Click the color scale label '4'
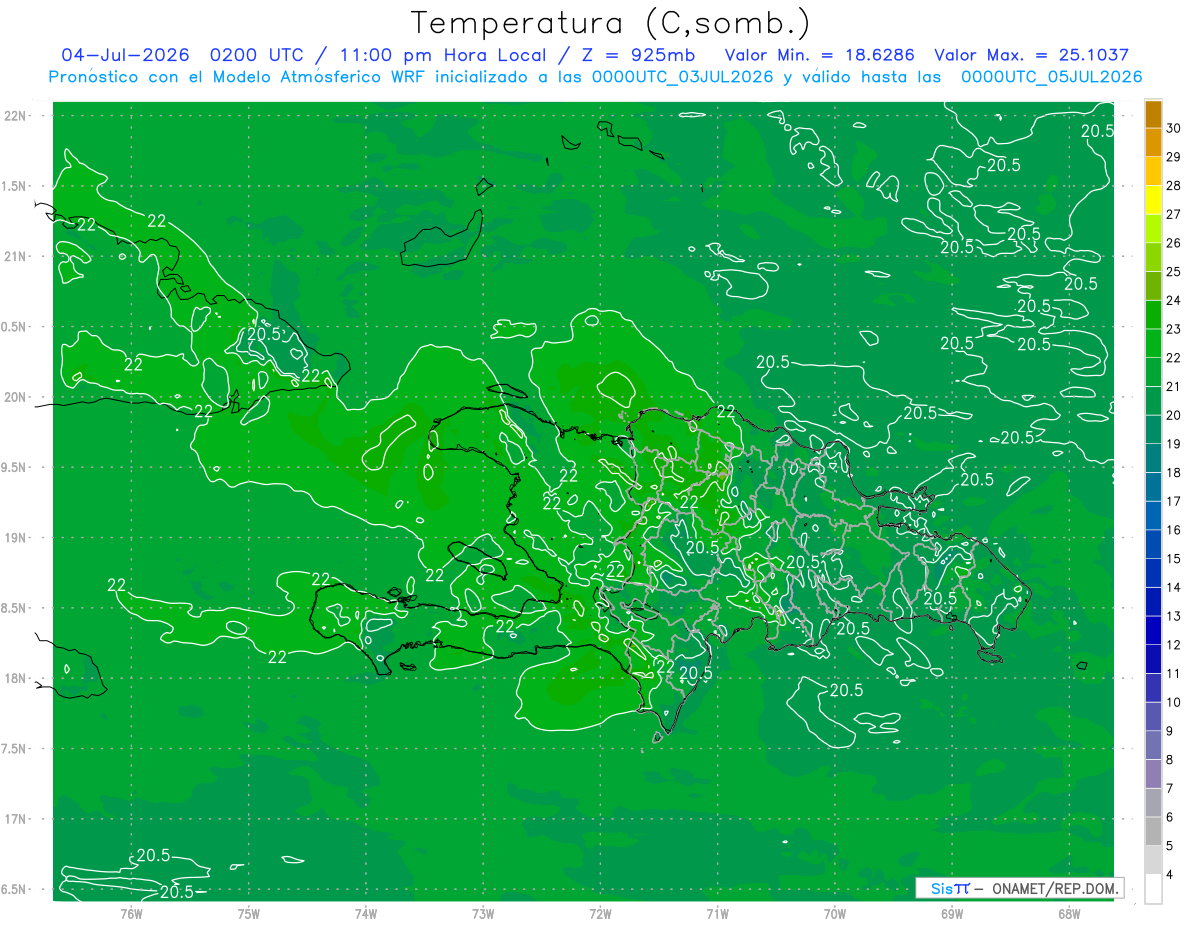Viewport: 1200px width, 927px height. point(1171,875)
